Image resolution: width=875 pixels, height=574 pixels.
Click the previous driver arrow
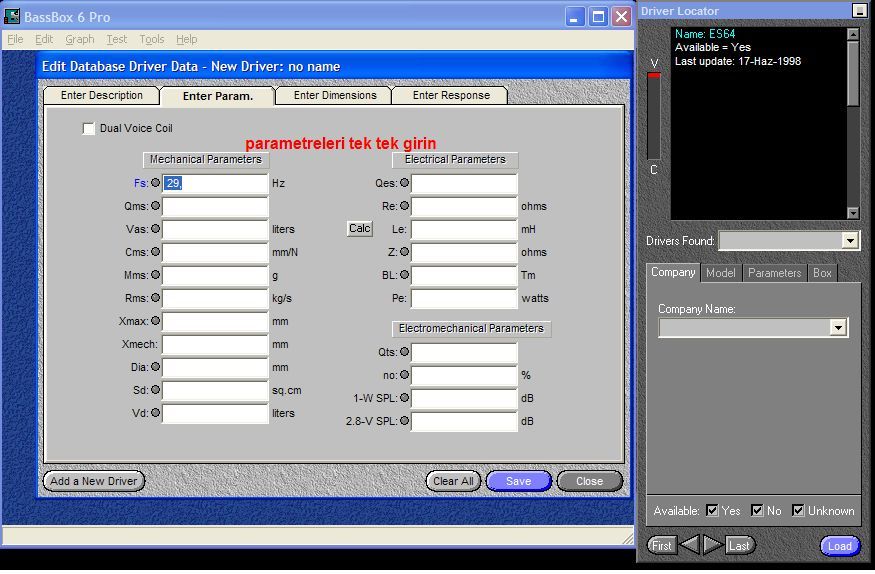[x=689, y=545]
